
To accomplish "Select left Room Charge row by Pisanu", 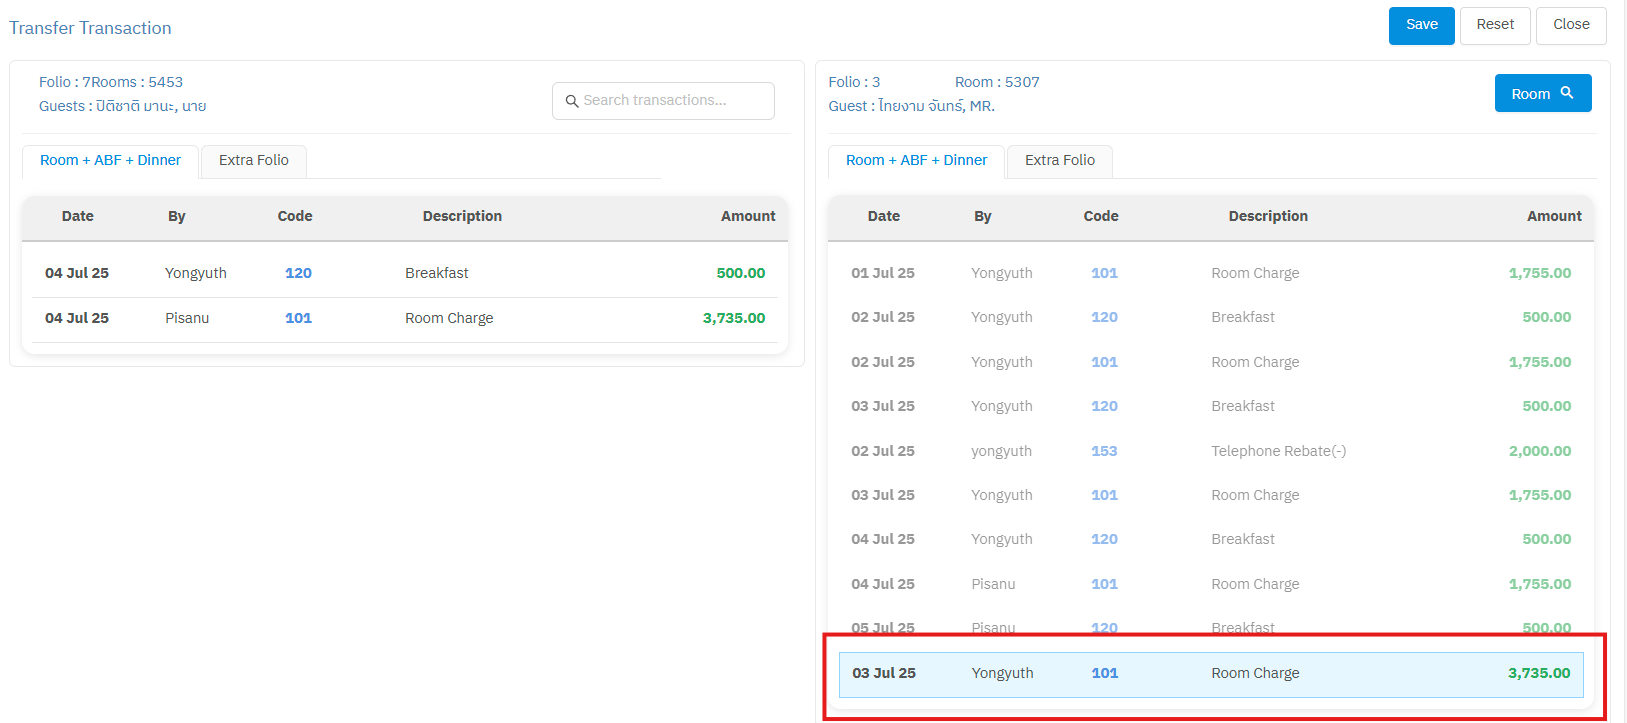I will (x=405, y=318).
